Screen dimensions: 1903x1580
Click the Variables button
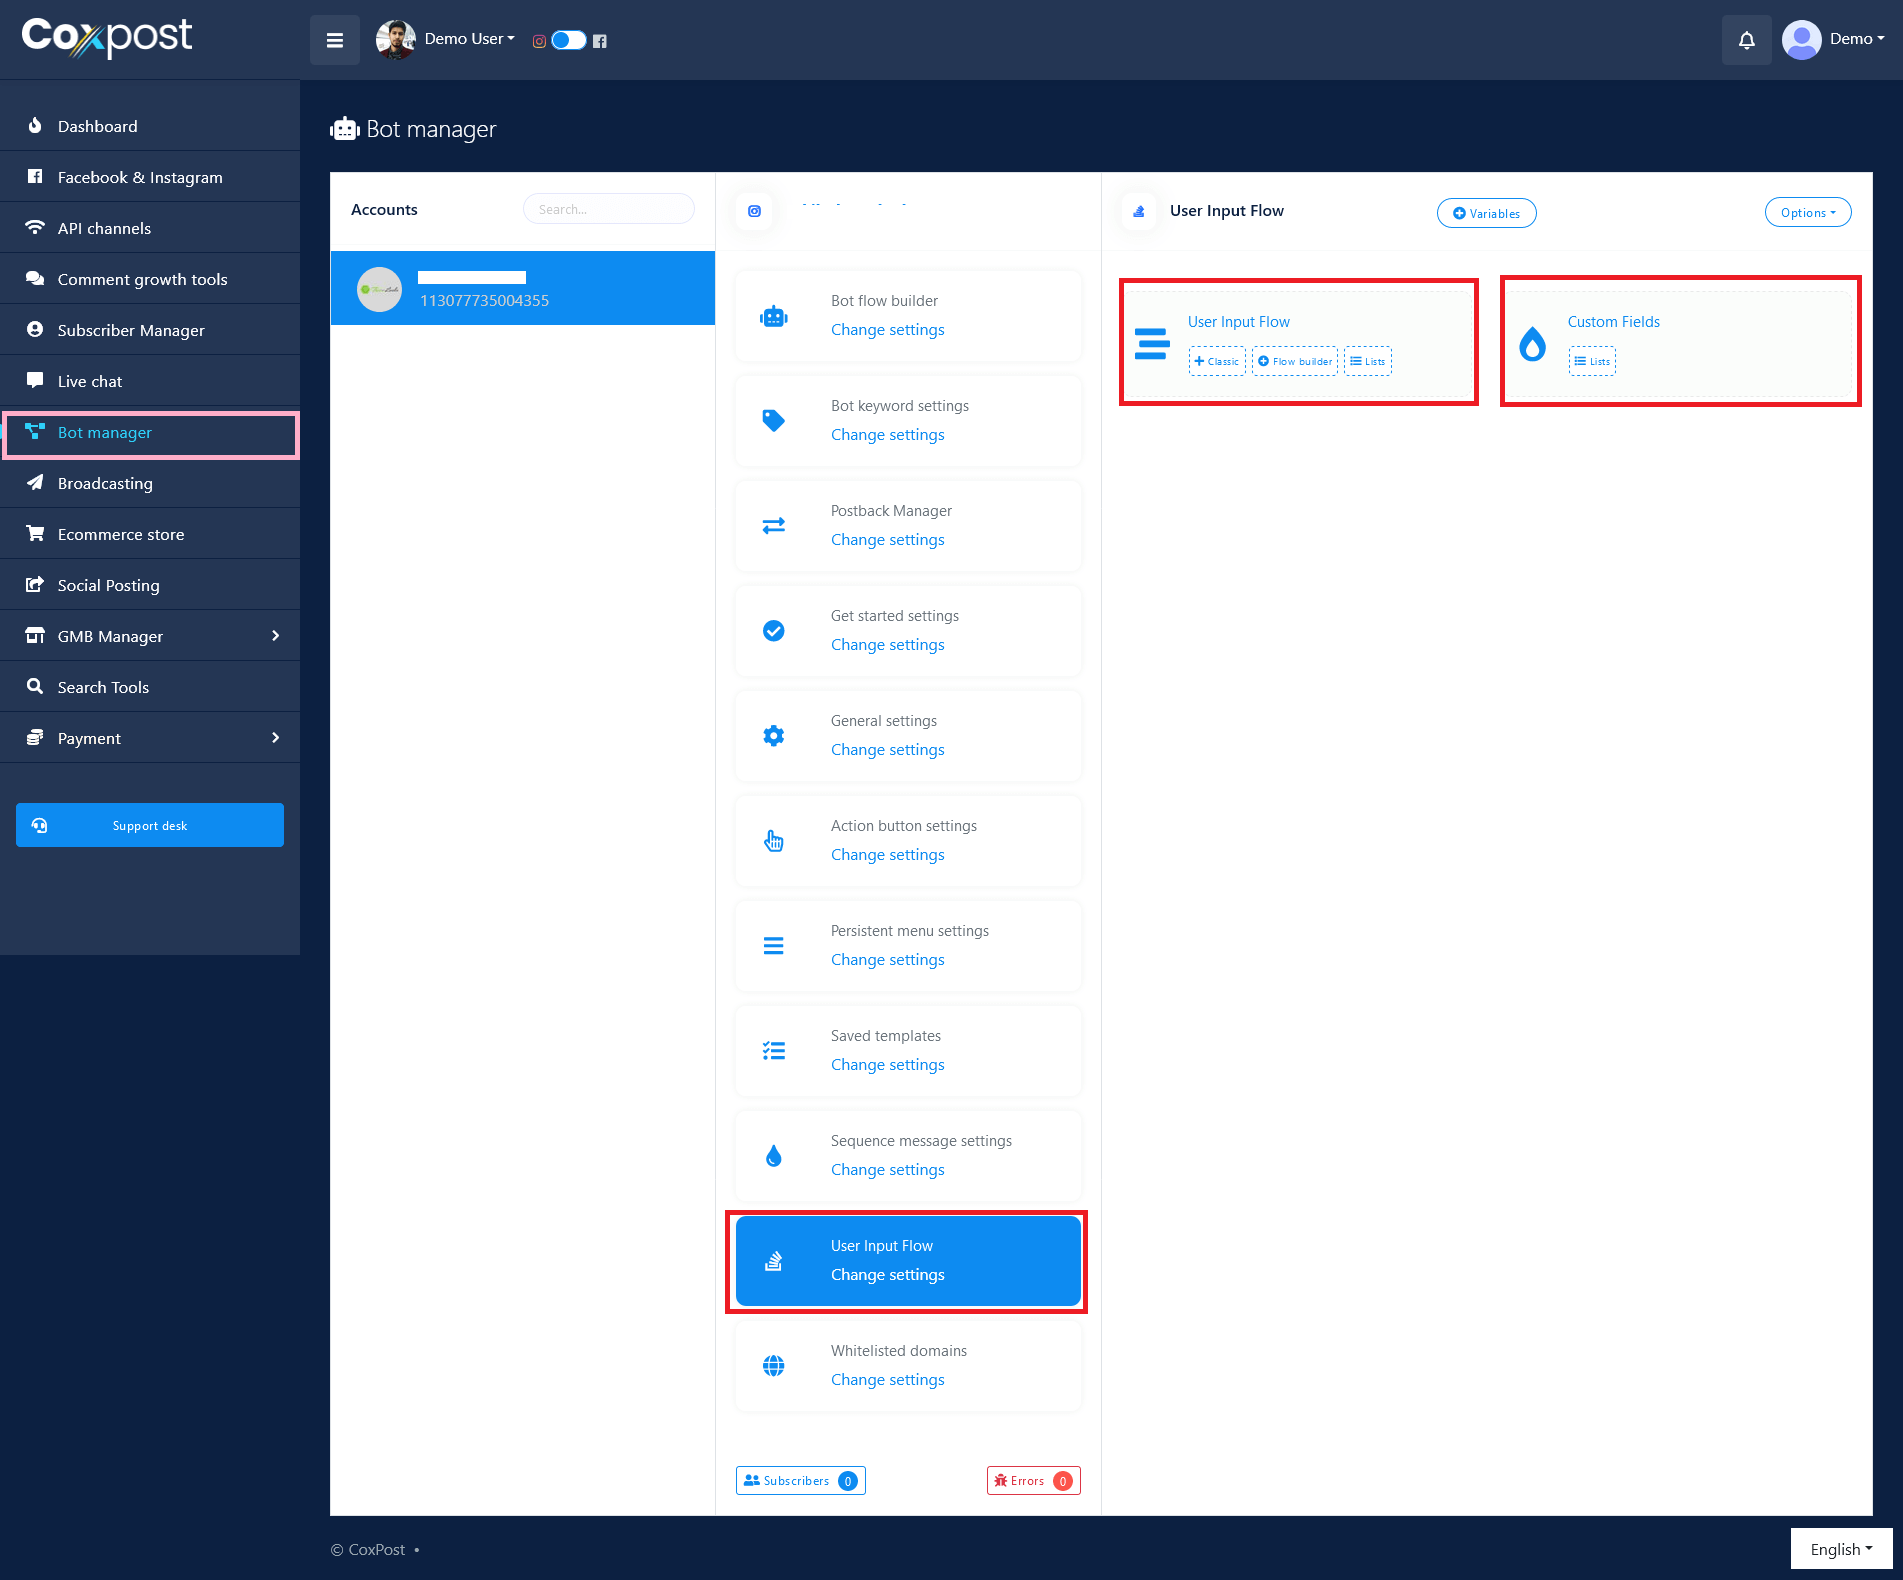click(1486, 214)
